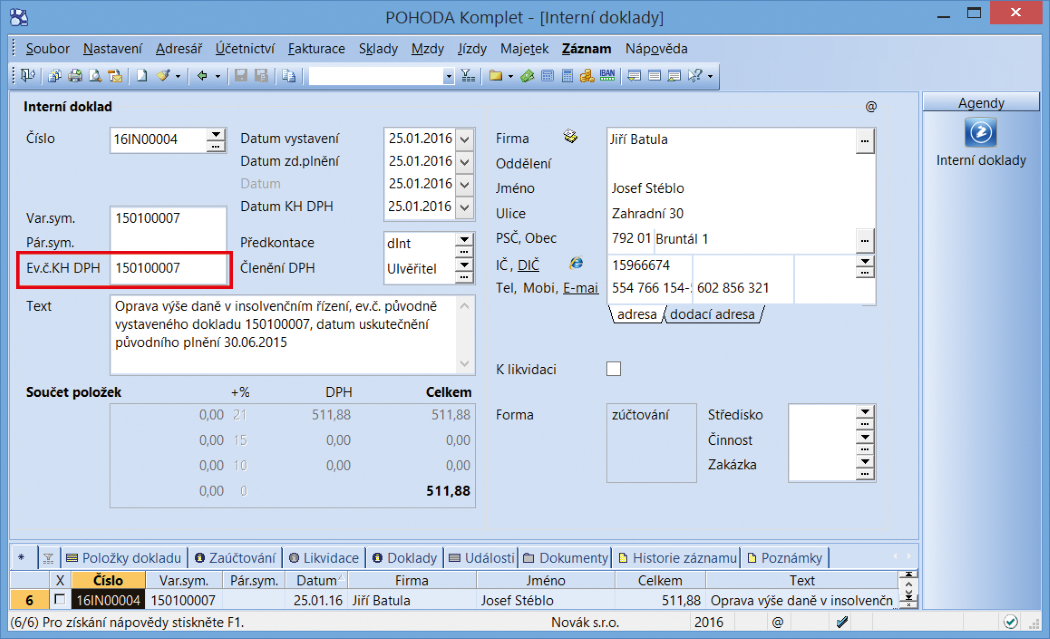The height and width of the screenshot is (639, 1050).
Task: Click the Agendy panel header
Action: pos(980,102)
